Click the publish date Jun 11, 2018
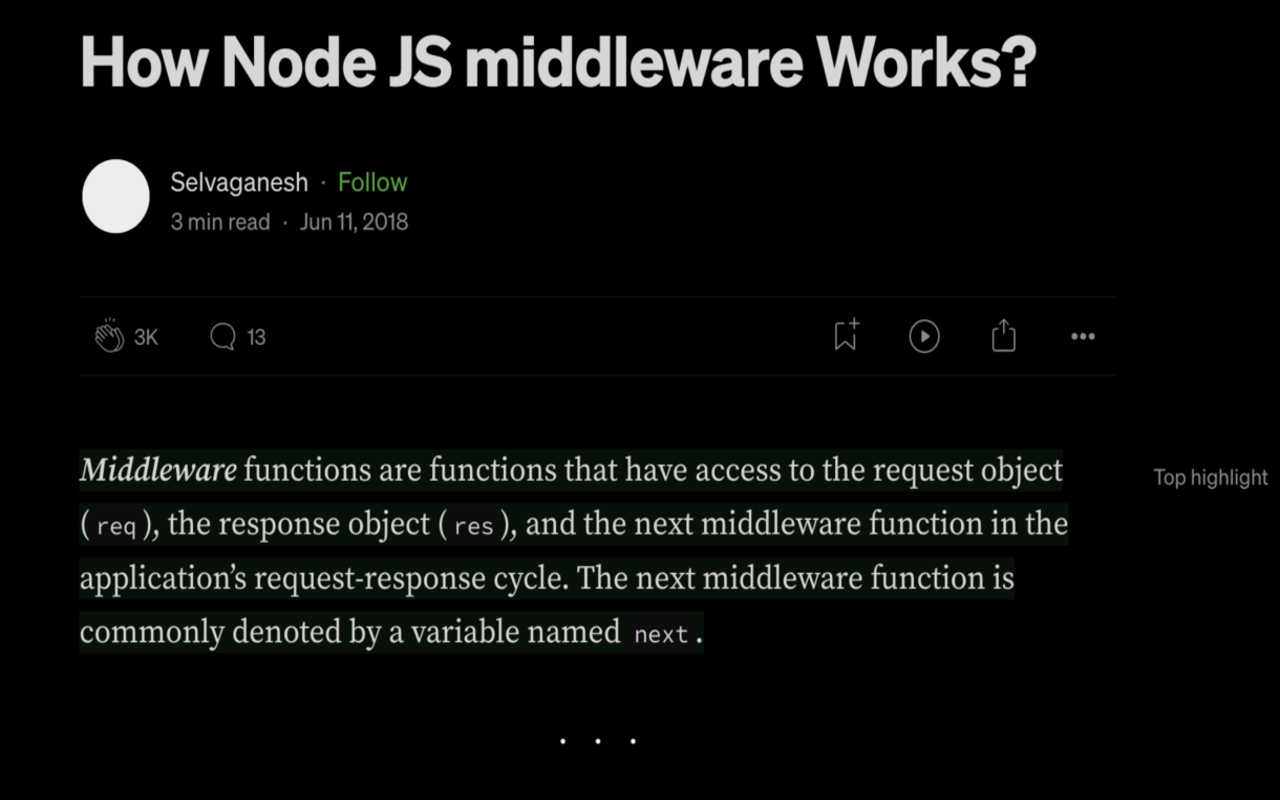This screenshot has width=1280, height=800. (355, 222)
